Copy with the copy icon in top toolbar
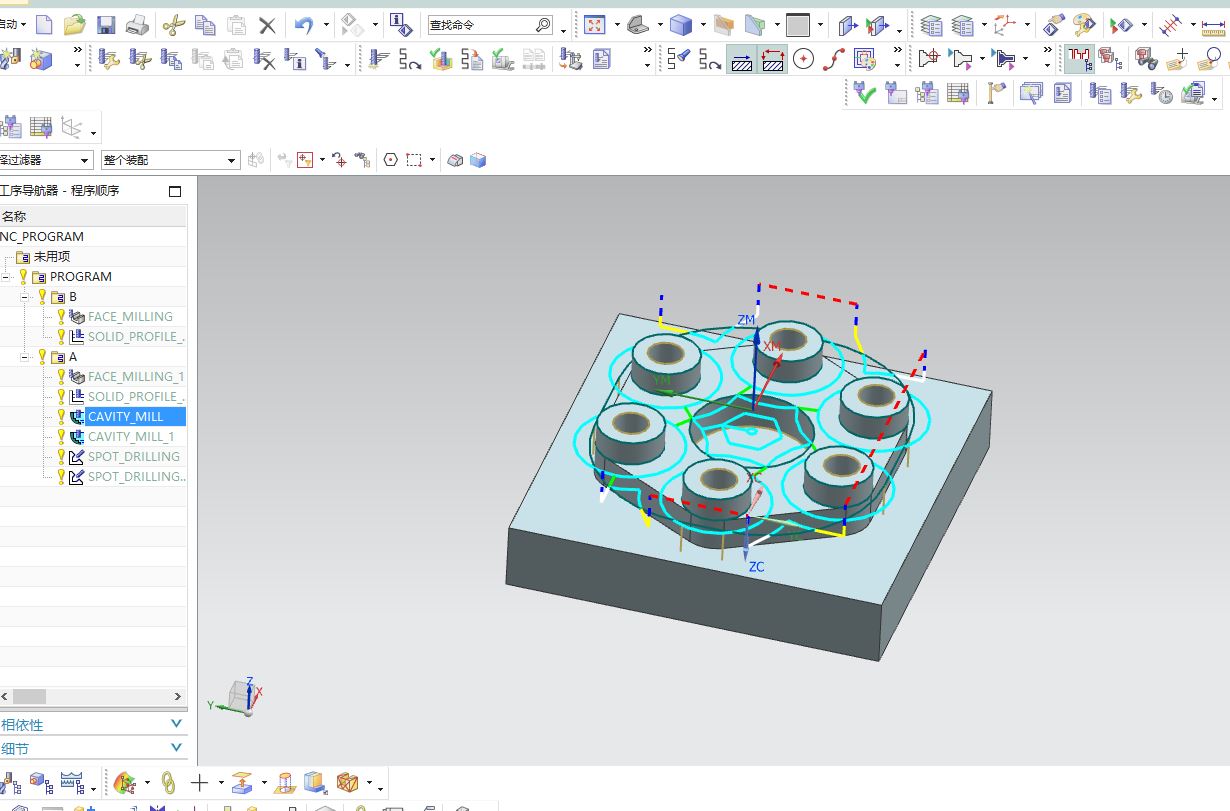Image resolution: width=1230 pixels, height=811 pixels. (x=205, y=24)
